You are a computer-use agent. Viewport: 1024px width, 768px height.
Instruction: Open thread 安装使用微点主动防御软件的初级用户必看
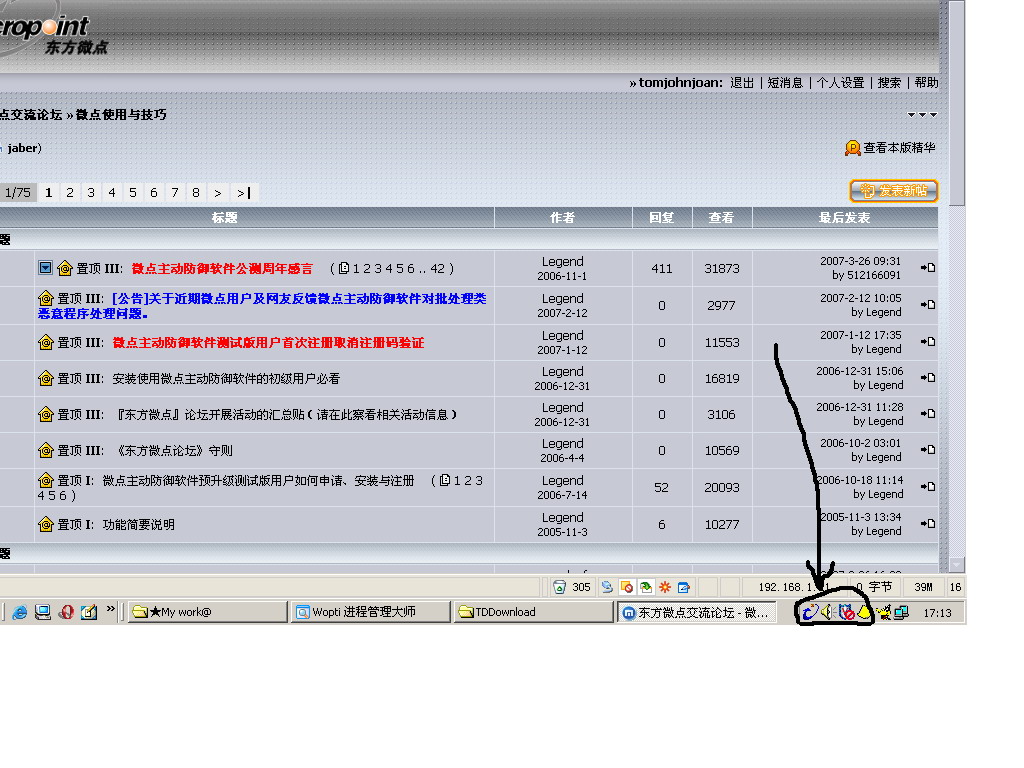[226, 379]
